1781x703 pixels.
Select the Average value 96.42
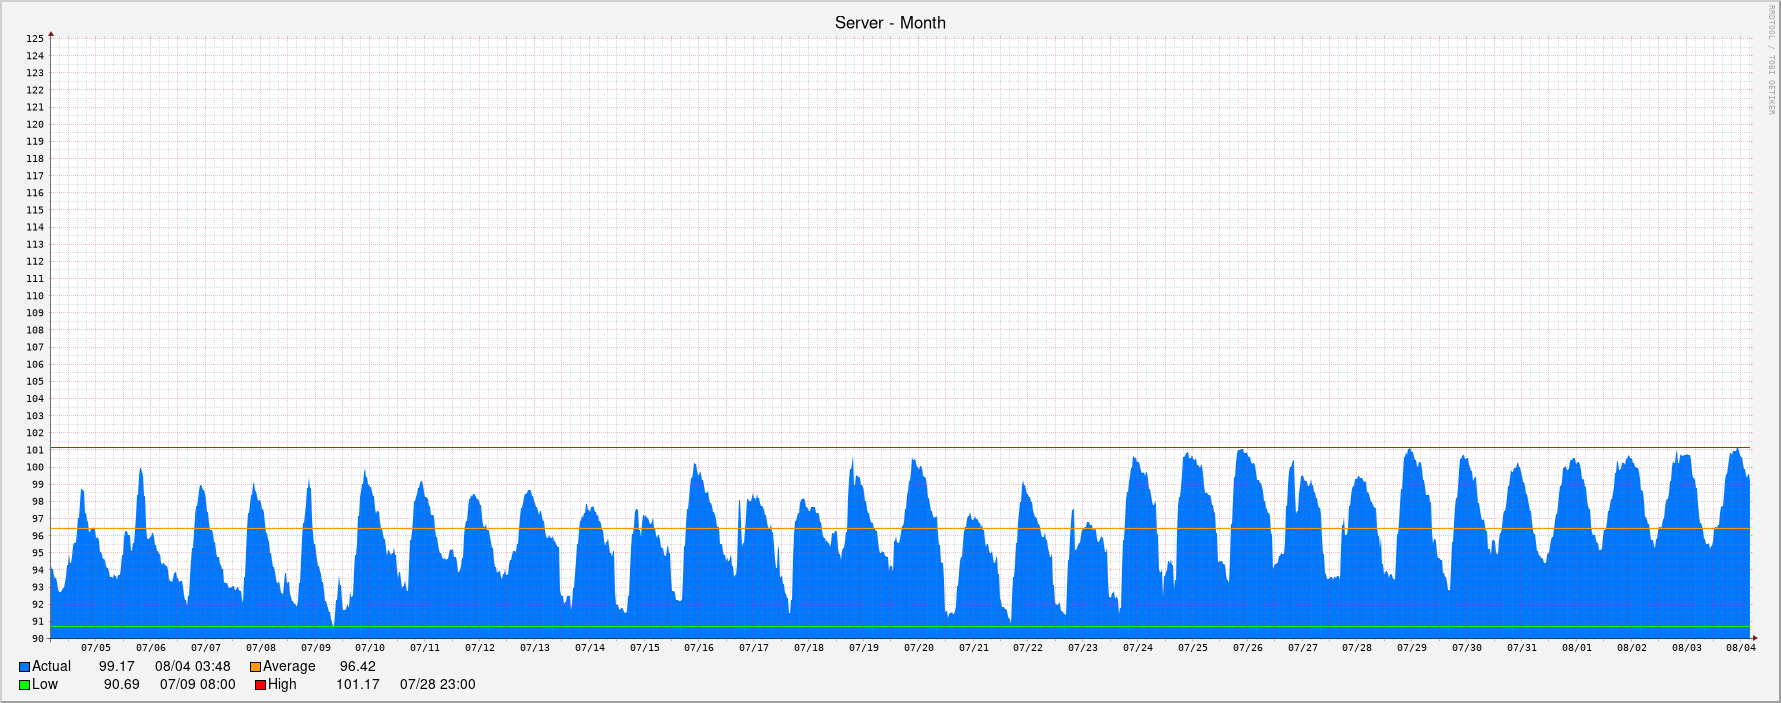point(358,666)
